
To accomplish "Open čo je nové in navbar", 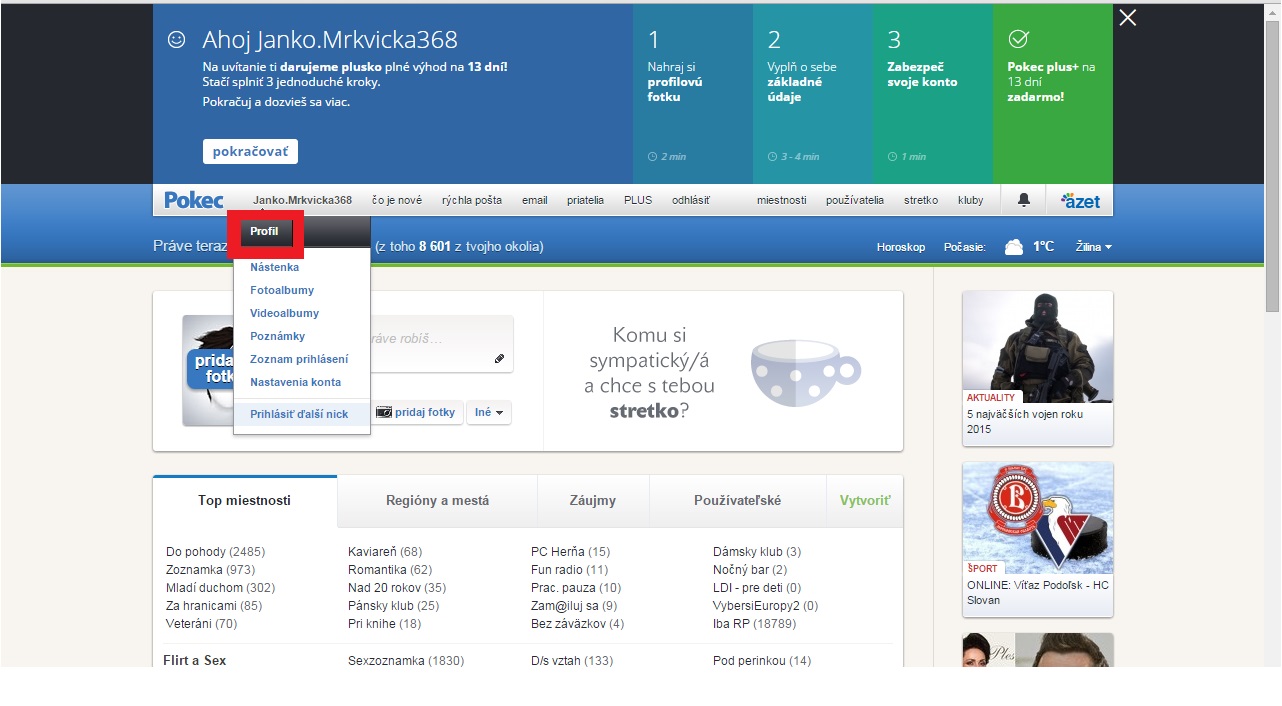I will click(x=397, y=200).
